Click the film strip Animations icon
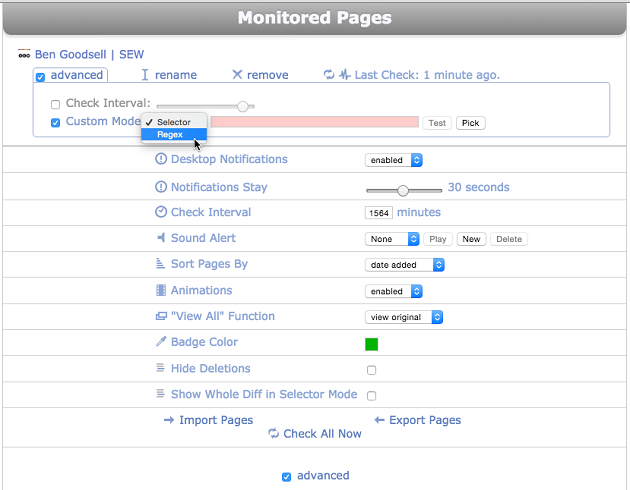The width and height of the screenshot is (630, 490). (161, 290)
